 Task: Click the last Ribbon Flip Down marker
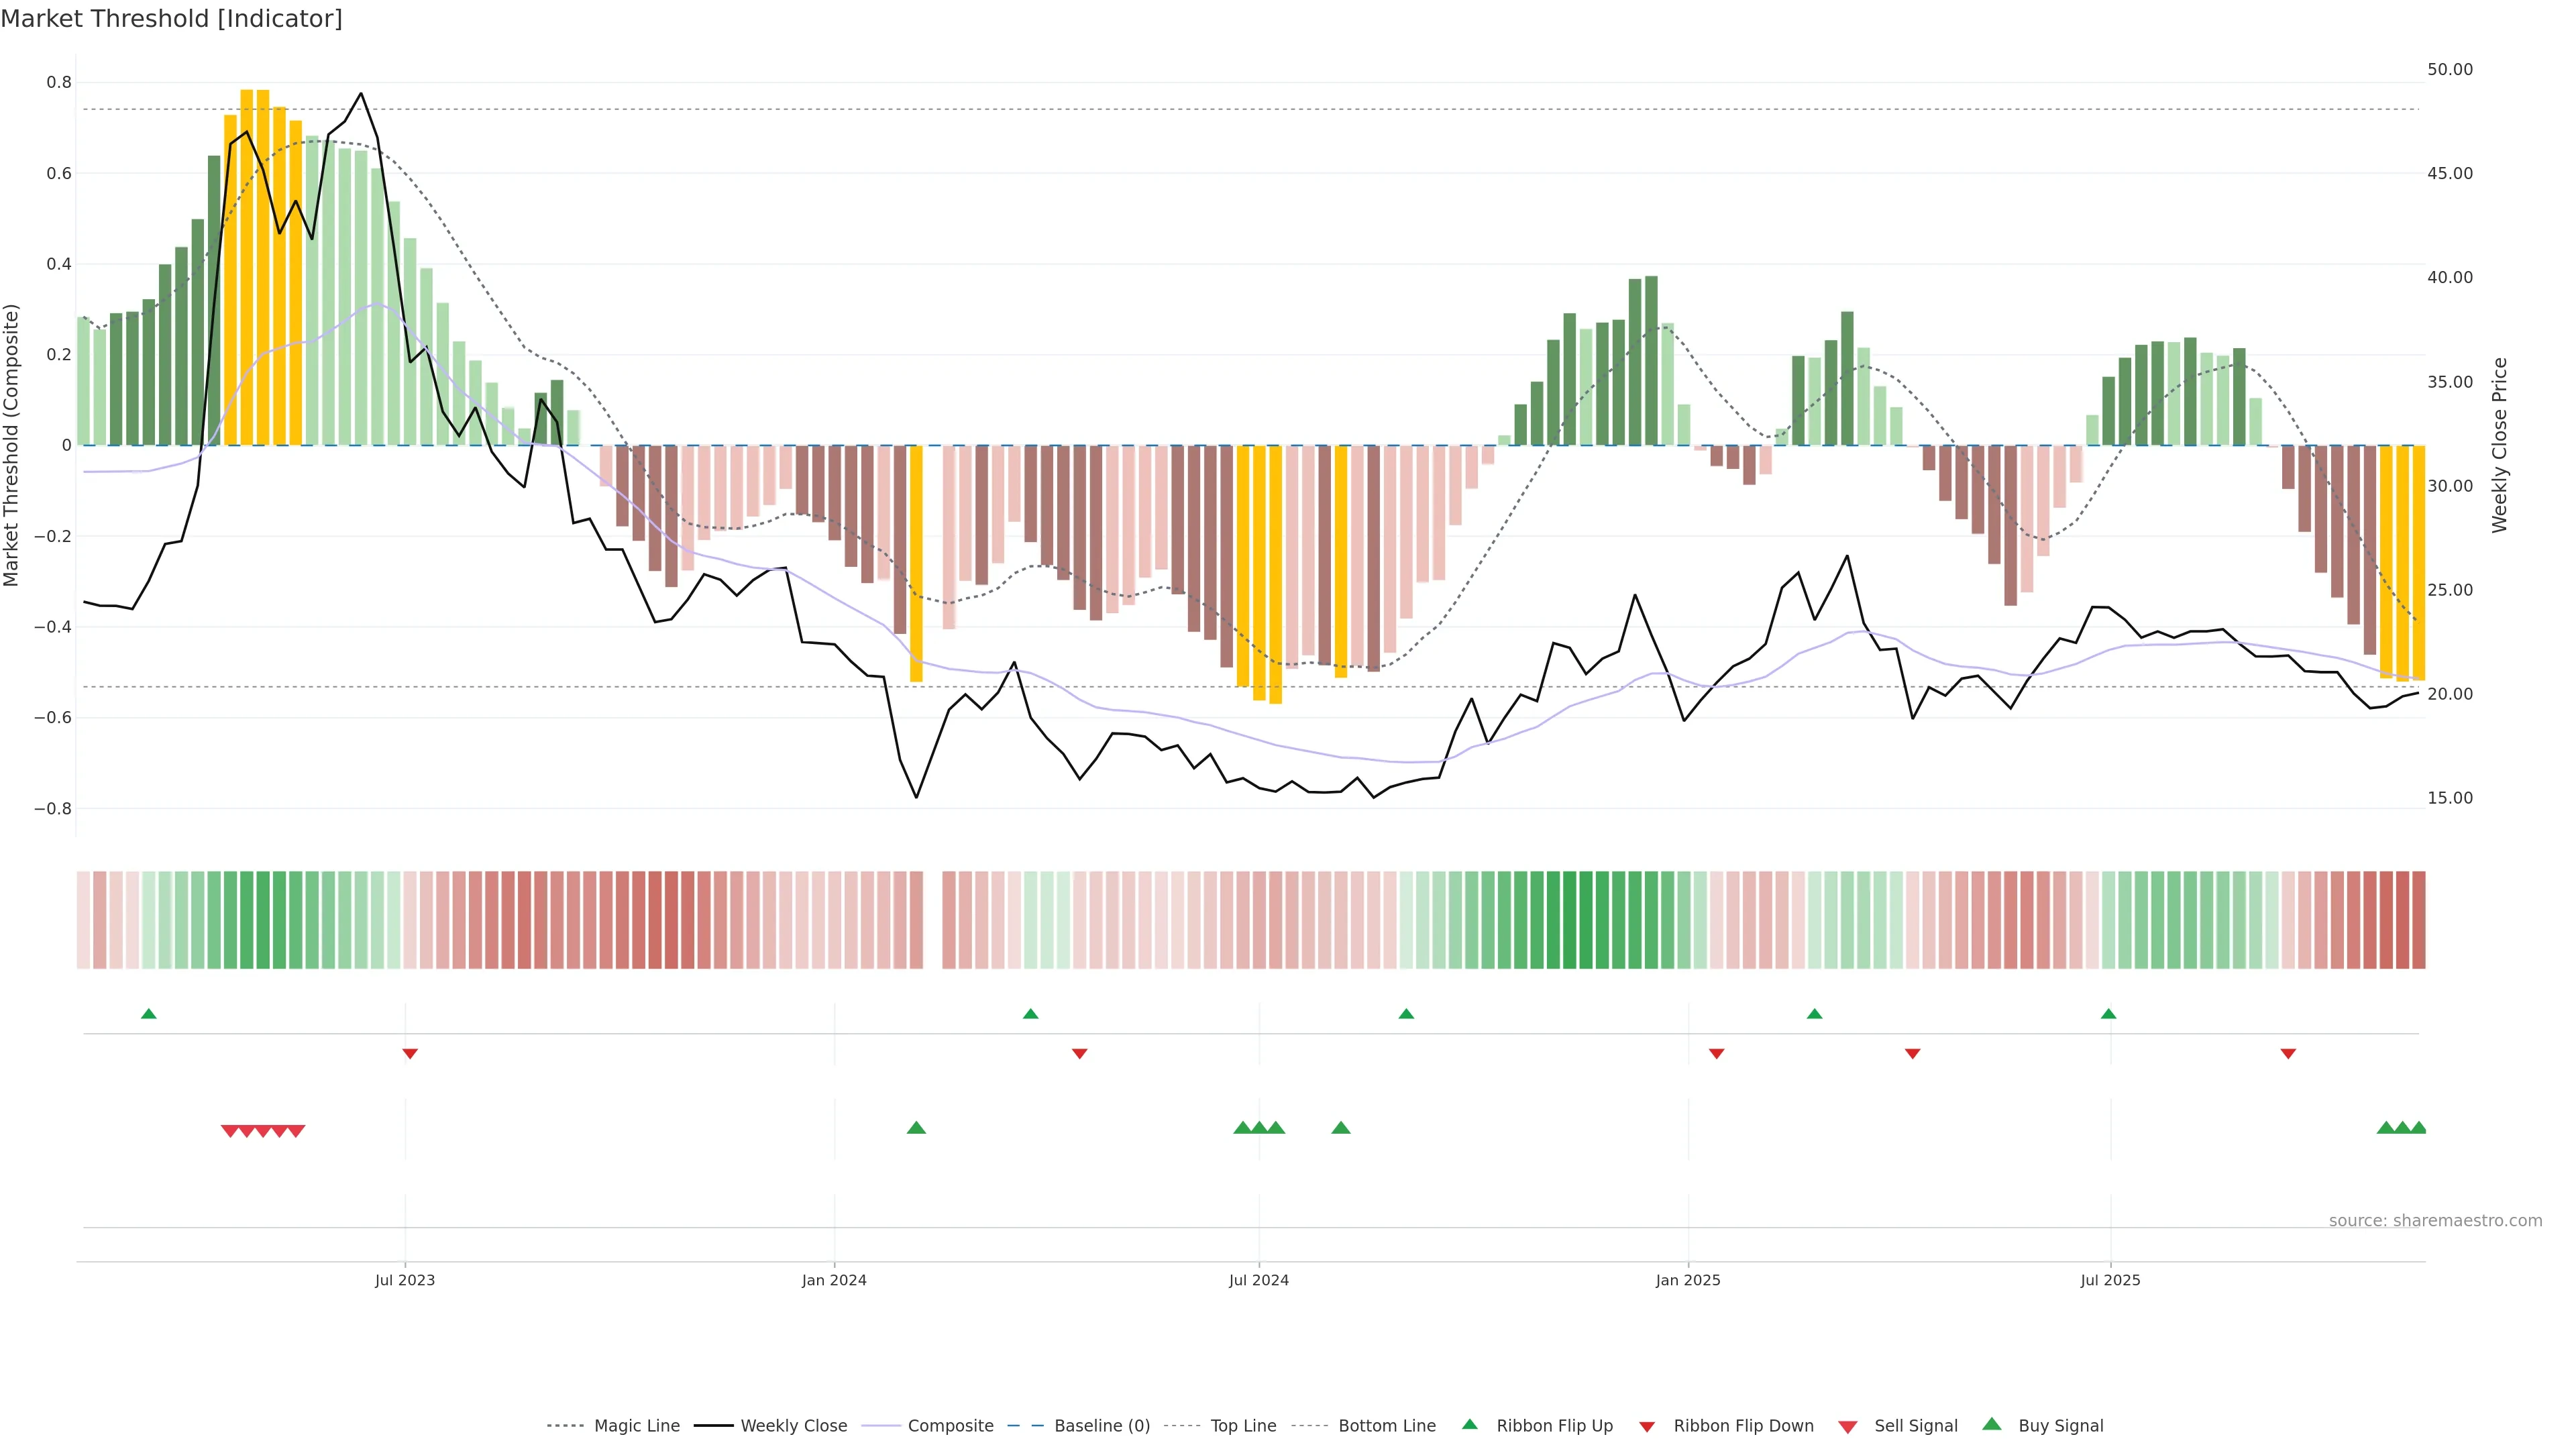2288,1054
